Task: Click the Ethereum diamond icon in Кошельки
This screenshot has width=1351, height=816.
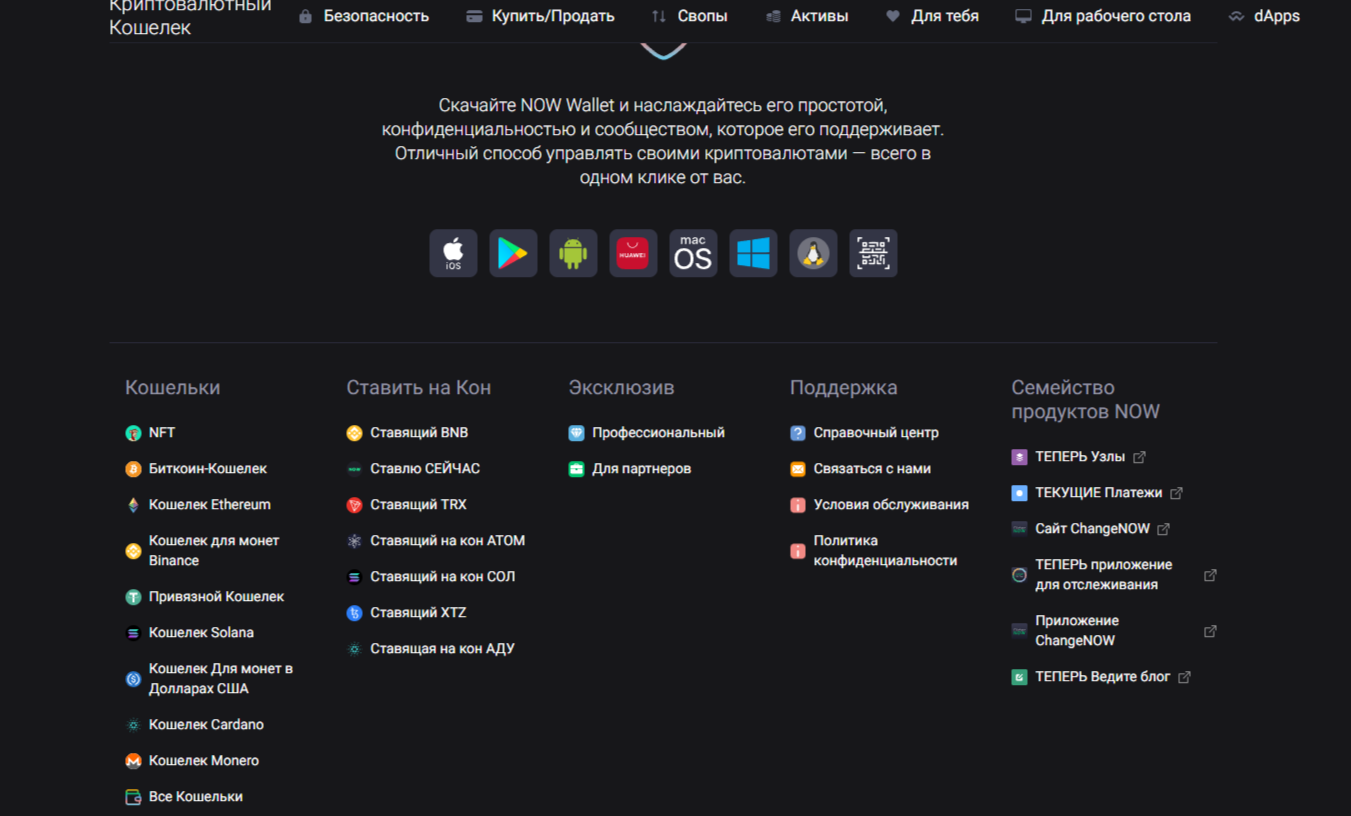Action: [133, 505]
